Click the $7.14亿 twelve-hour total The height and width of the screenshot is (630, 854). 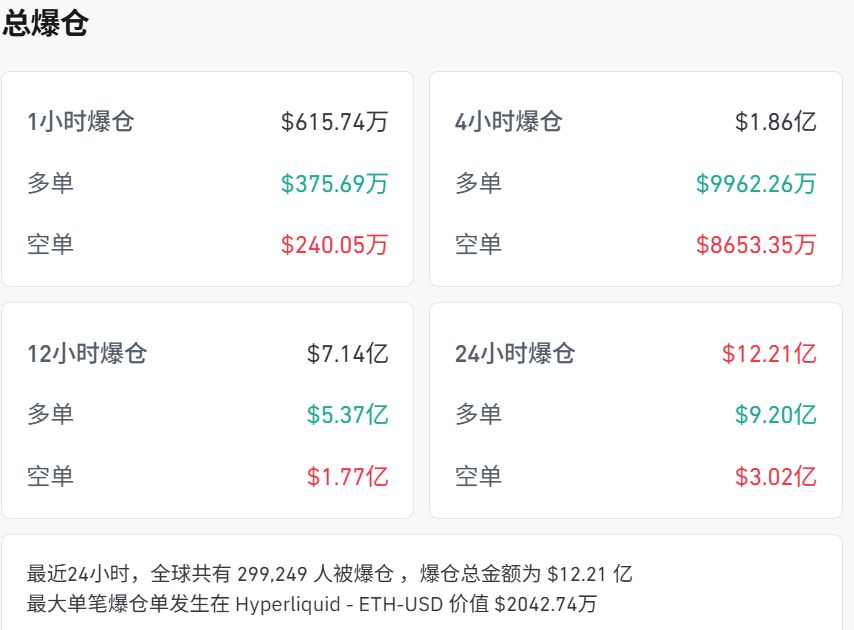[x=347, y=354]
